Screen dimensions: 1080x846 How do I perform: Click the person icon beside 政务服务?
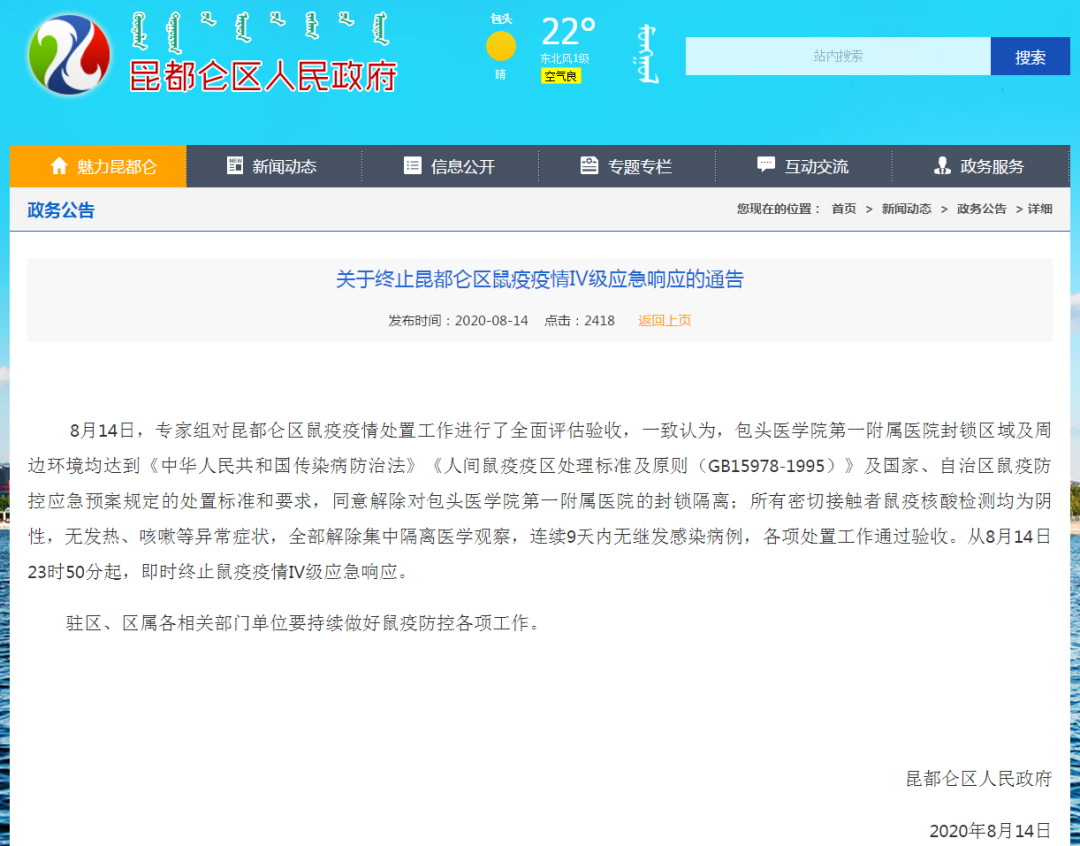941,166
